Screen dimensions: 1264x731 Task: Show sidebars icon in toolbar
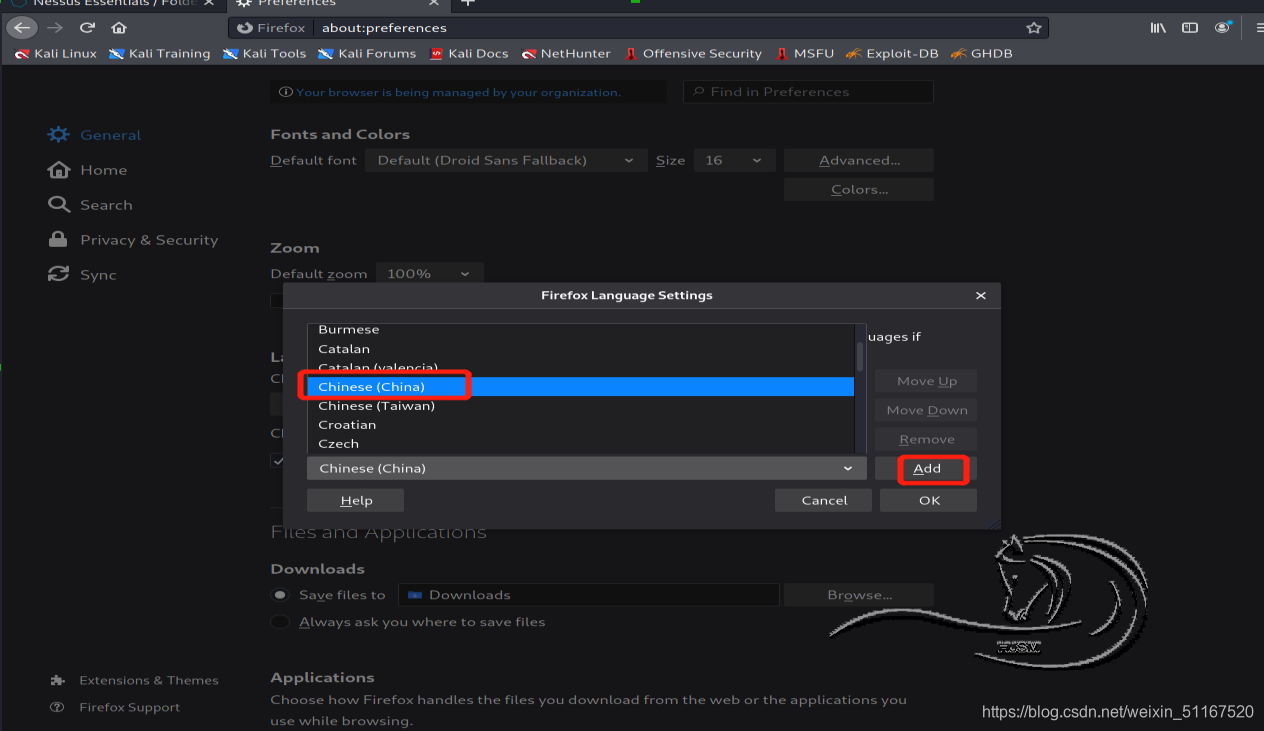1190,28
